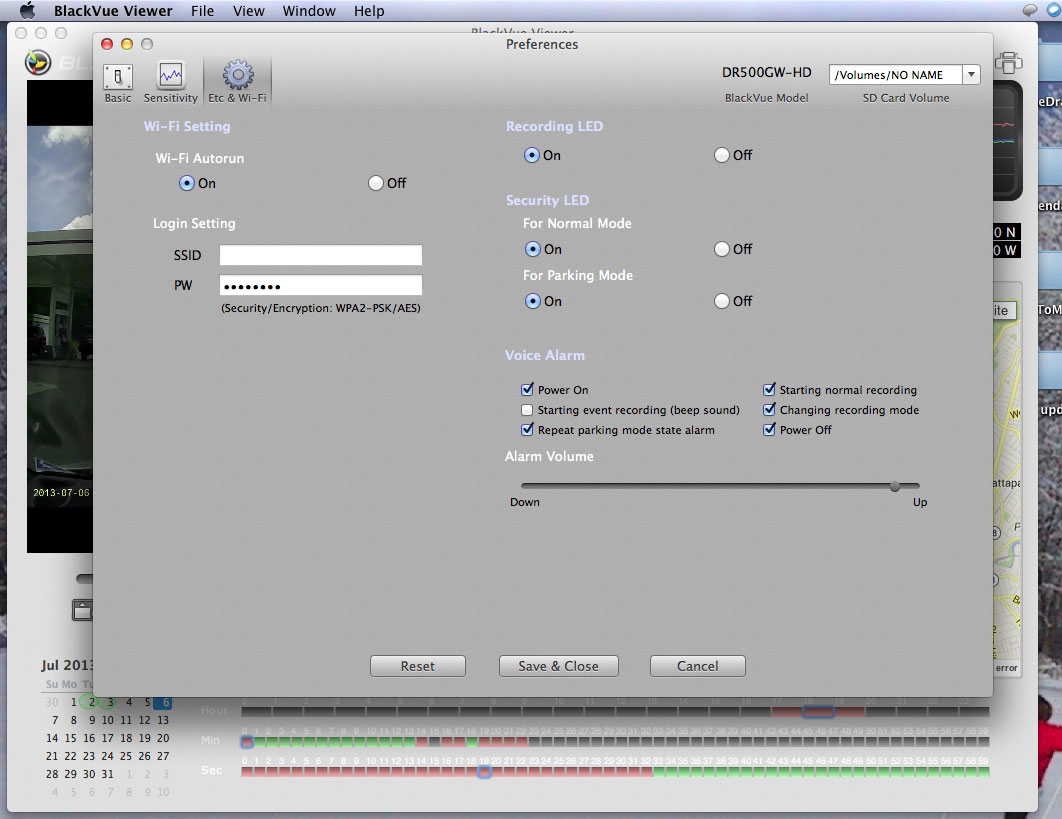The image size is (1062, 819).
Task: Click the printer icon in main window
Action: point(1008,63)
